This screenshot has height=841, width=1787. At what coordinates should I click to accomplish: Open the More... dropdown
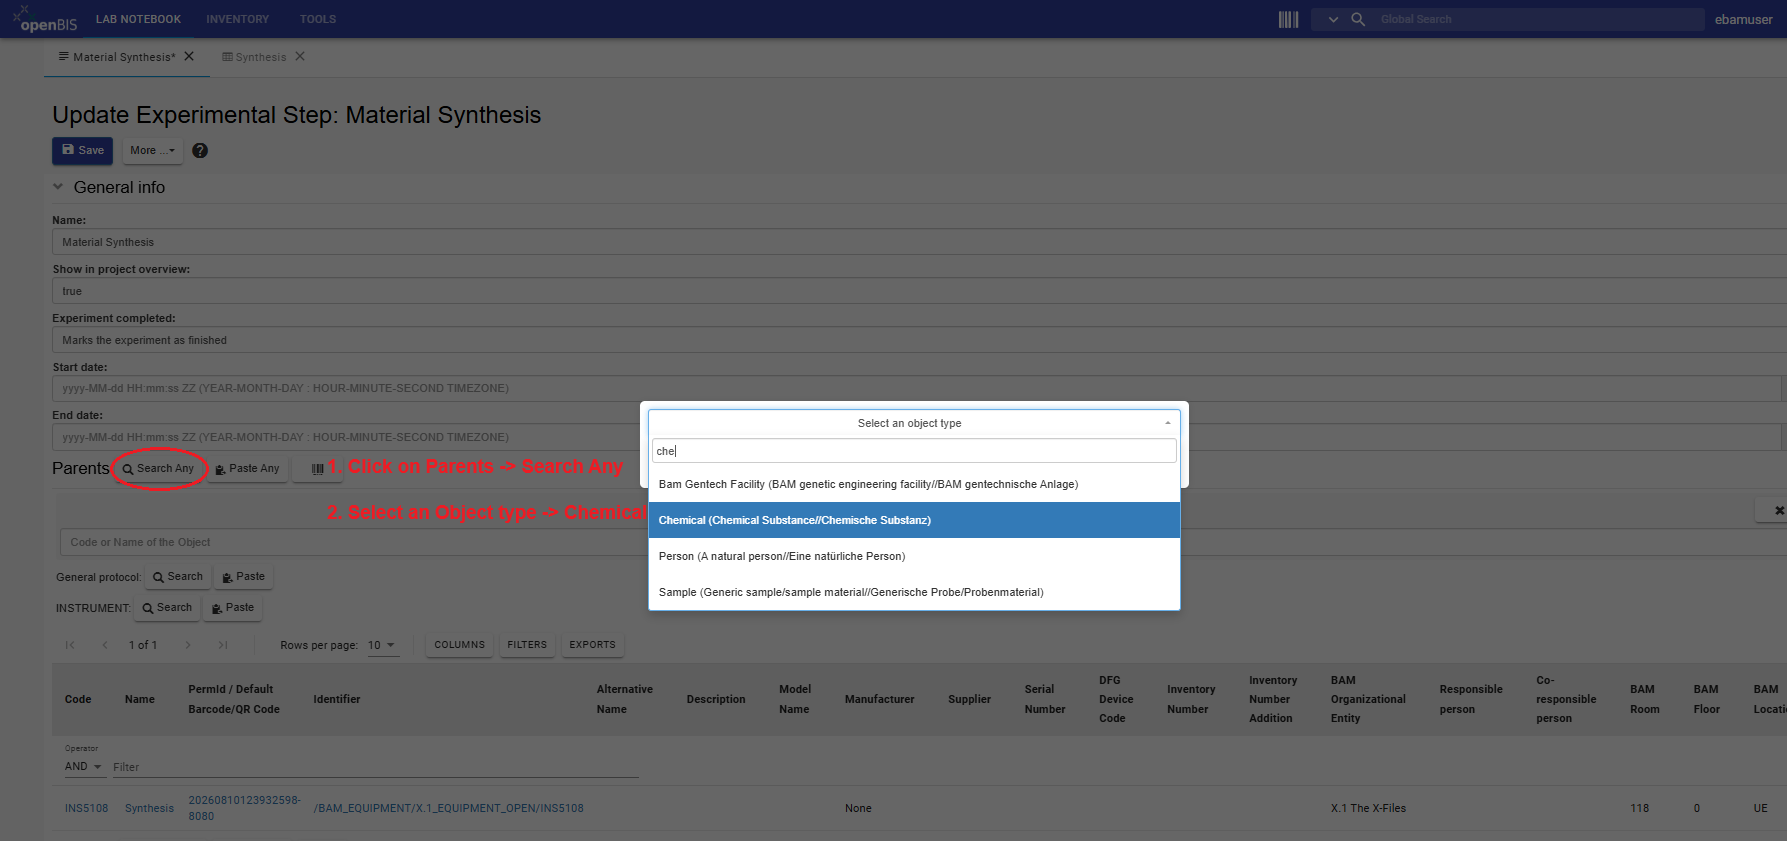[152, 151]
